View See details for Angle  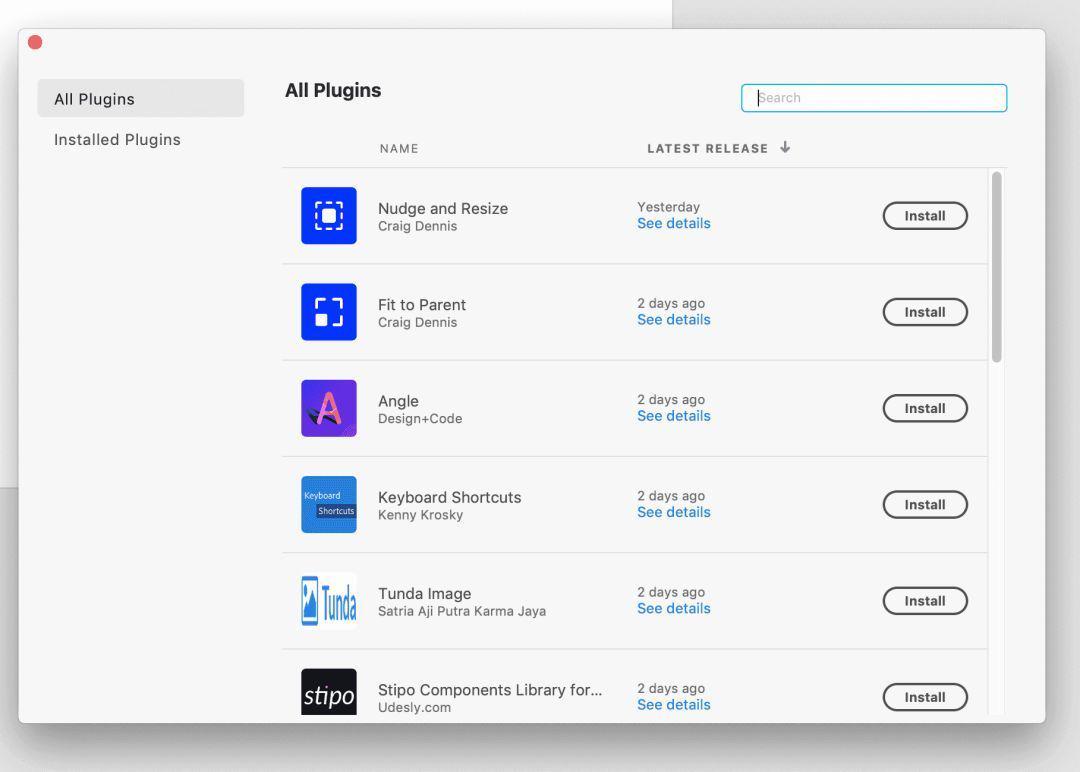pos(674,417)
